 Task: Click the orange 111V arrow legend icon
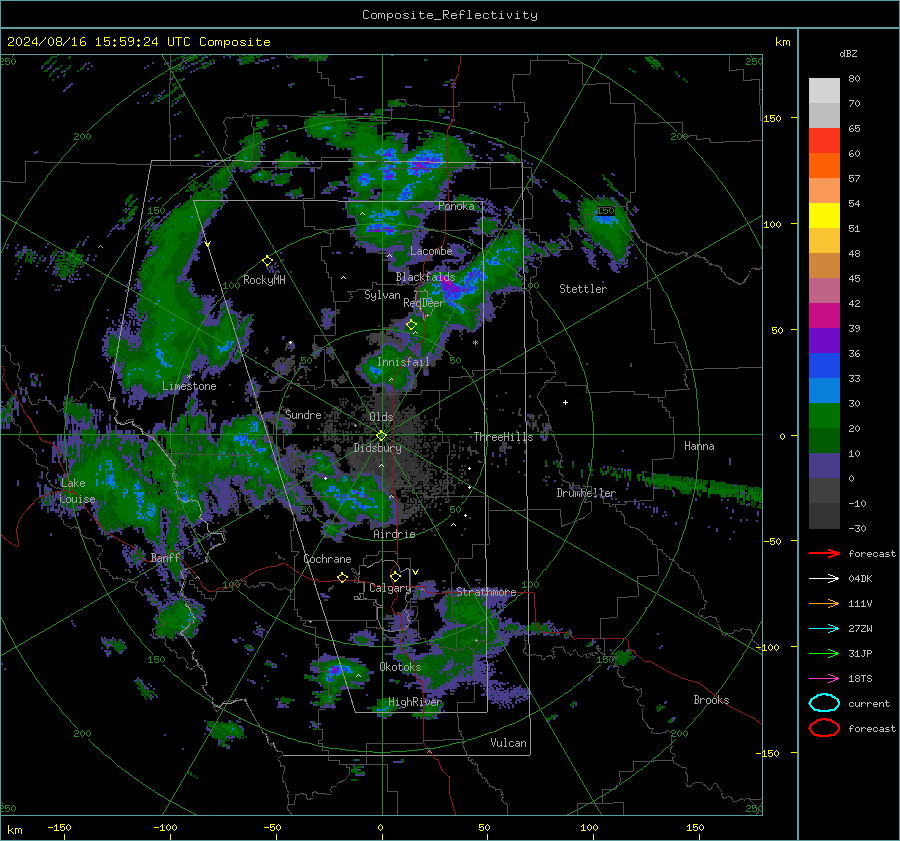pos(824,603)
